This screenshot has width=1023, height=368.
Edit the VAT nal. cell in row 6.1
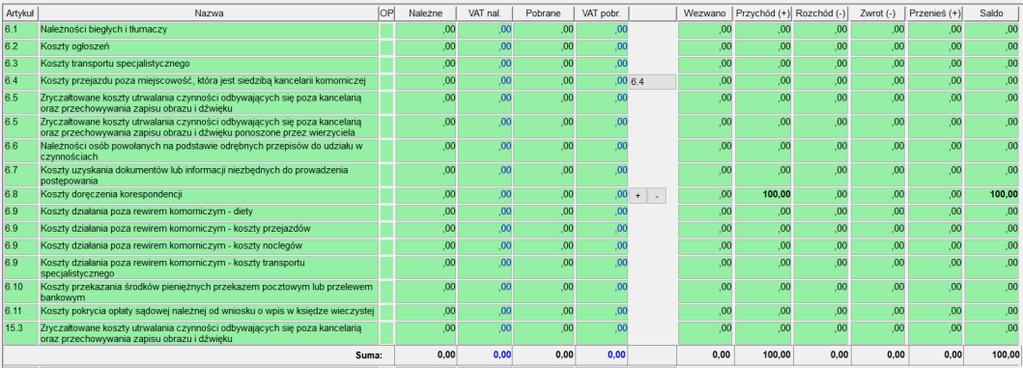(x=485, y=29)
